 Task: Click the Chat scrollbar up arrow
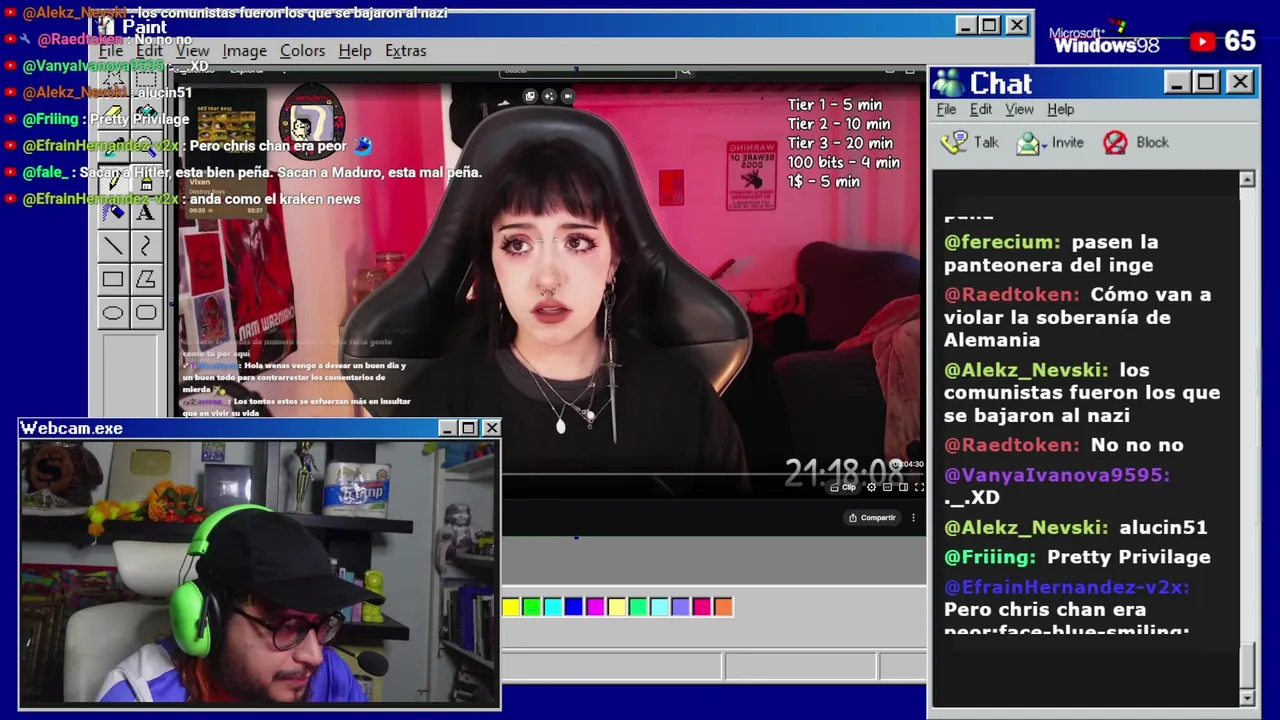click(1247, 179)
